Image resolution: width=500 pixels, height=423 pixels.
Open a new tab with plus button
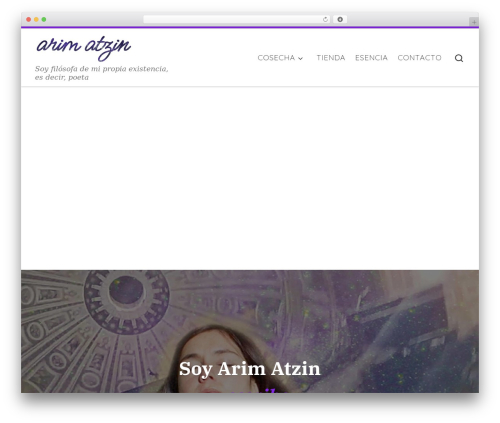(474, 22)
